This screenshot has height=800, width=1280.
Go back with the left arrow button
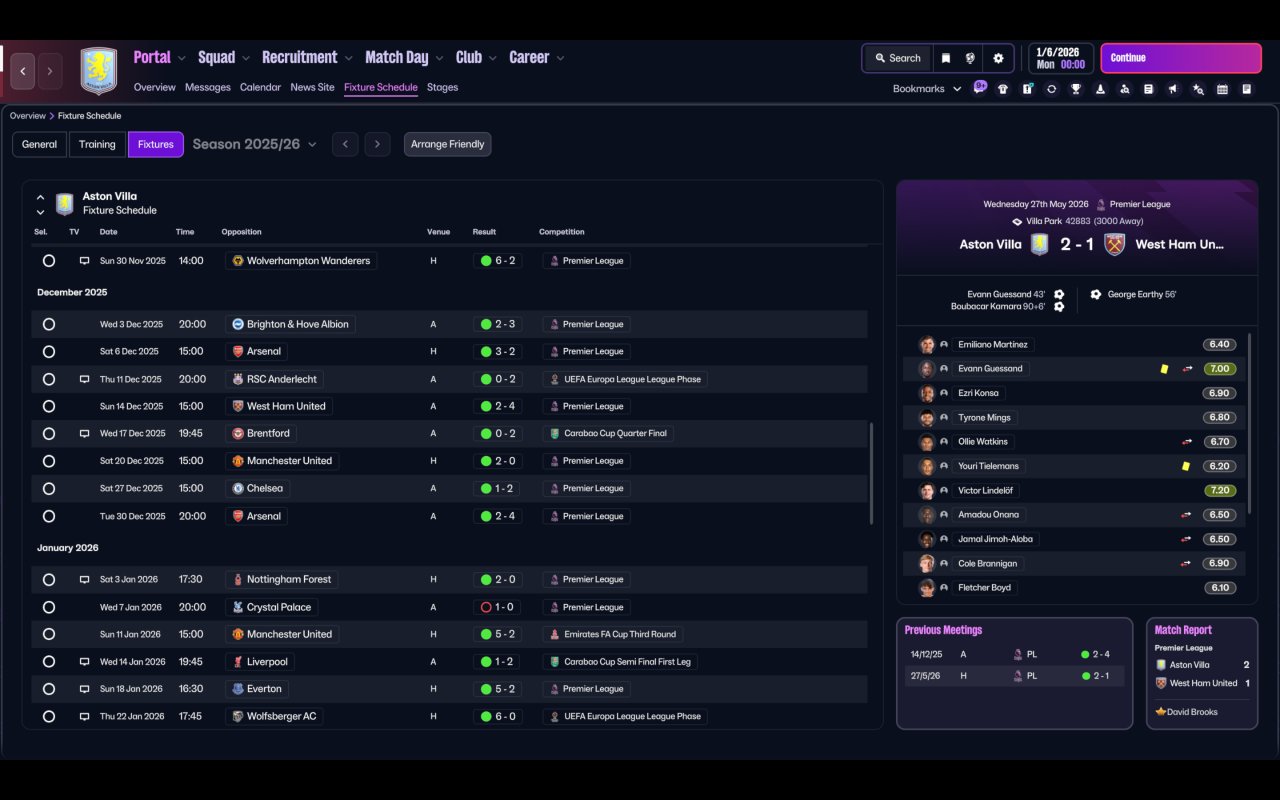point(23,71)
